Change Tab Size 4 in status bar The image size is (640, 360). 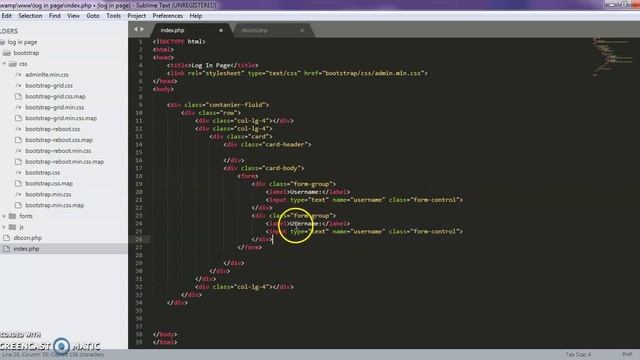point(578,355)
